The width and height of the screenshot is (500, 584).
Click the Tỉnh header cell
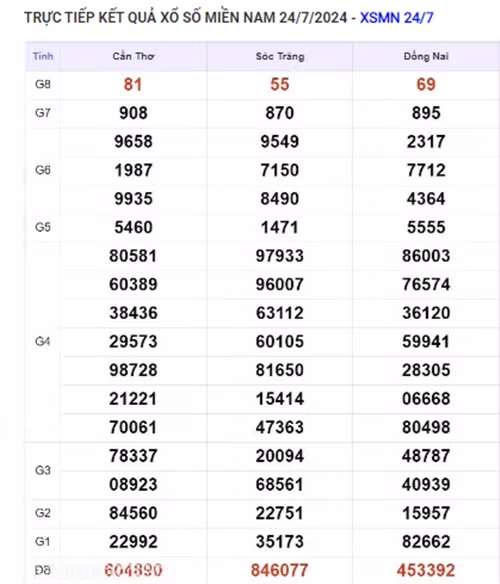43,56
